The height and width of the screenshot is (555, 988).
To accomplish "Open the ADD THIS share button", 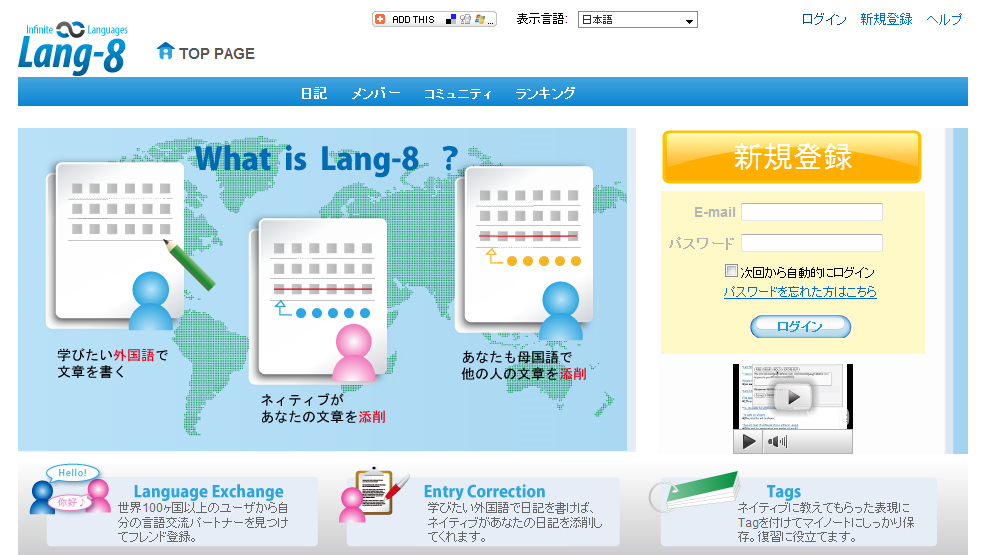I will [x=434, y=20].
